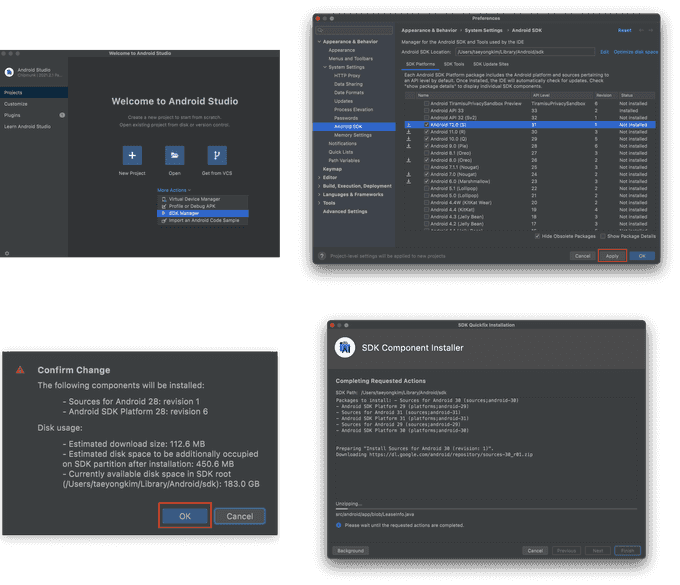680x585 pixels.
Task: Click download icon beside Android 9.0 (Pie)
Action: (409, 146)
